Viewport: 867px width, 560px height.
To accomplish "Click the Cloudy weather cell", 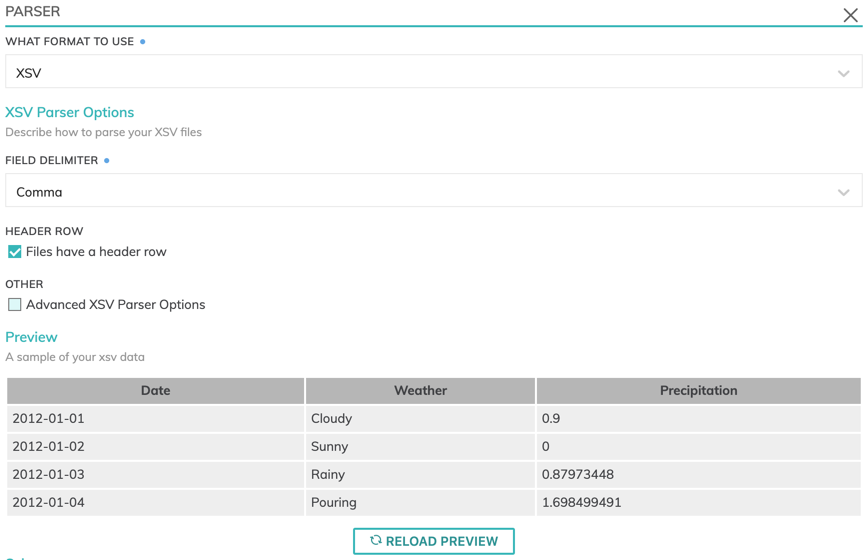I will 420,418.
